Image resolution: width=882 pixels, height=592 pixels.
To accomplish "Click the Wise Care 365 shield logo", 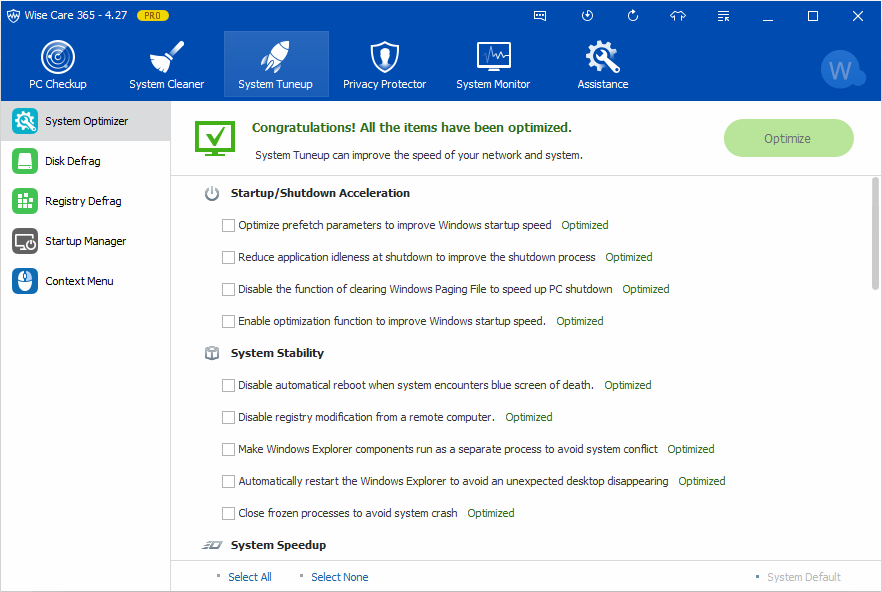I will (14, 16).
